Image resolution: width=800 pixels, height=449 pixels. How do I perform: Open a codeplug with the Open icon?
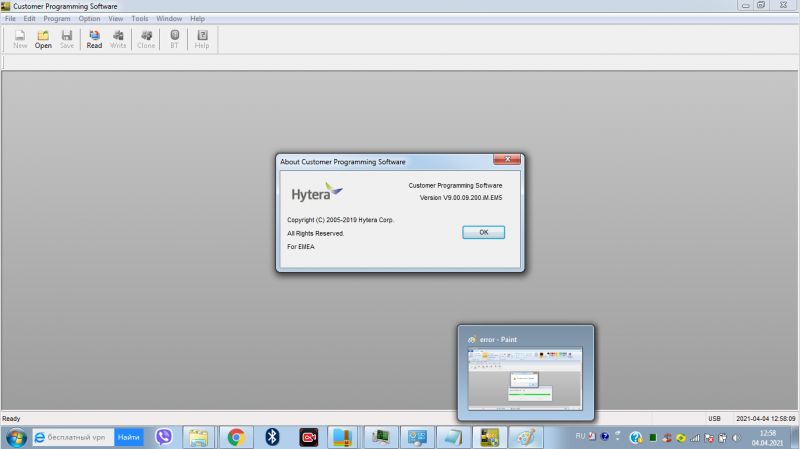tap(43, 39)
